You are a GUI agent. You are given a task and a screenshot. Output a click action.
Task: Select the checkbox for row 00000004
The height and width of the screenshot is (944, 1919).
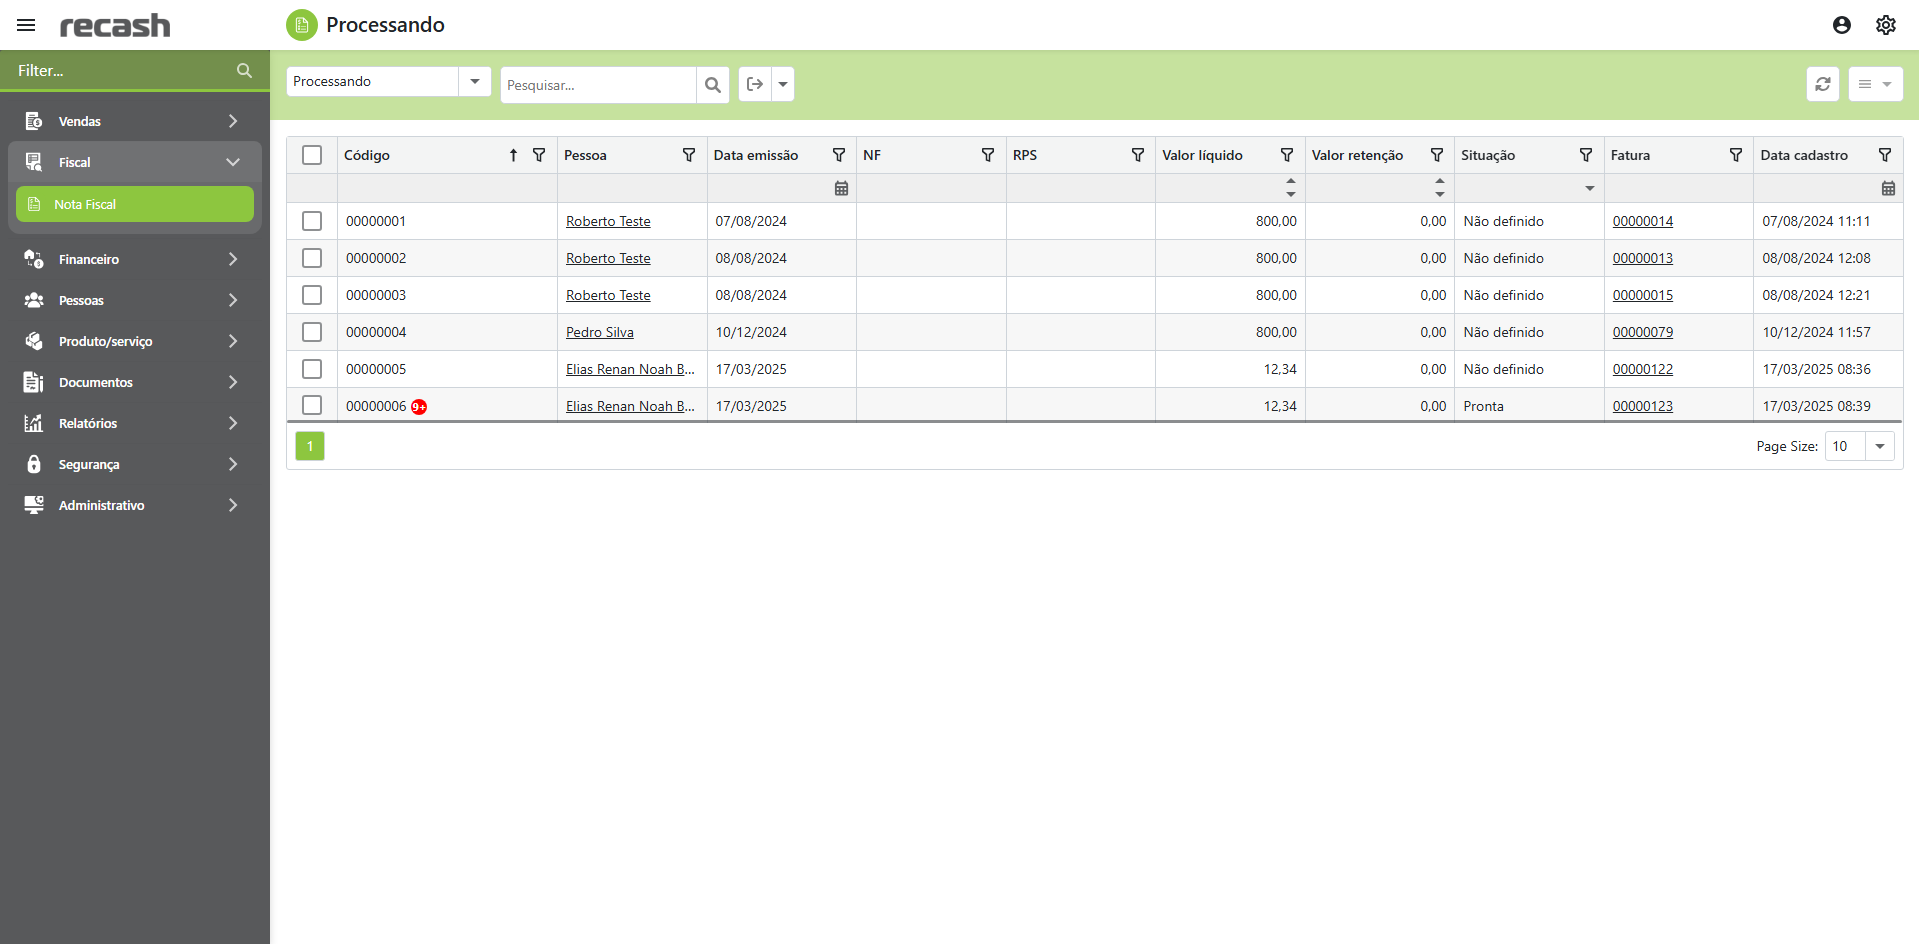coord(312,332)
